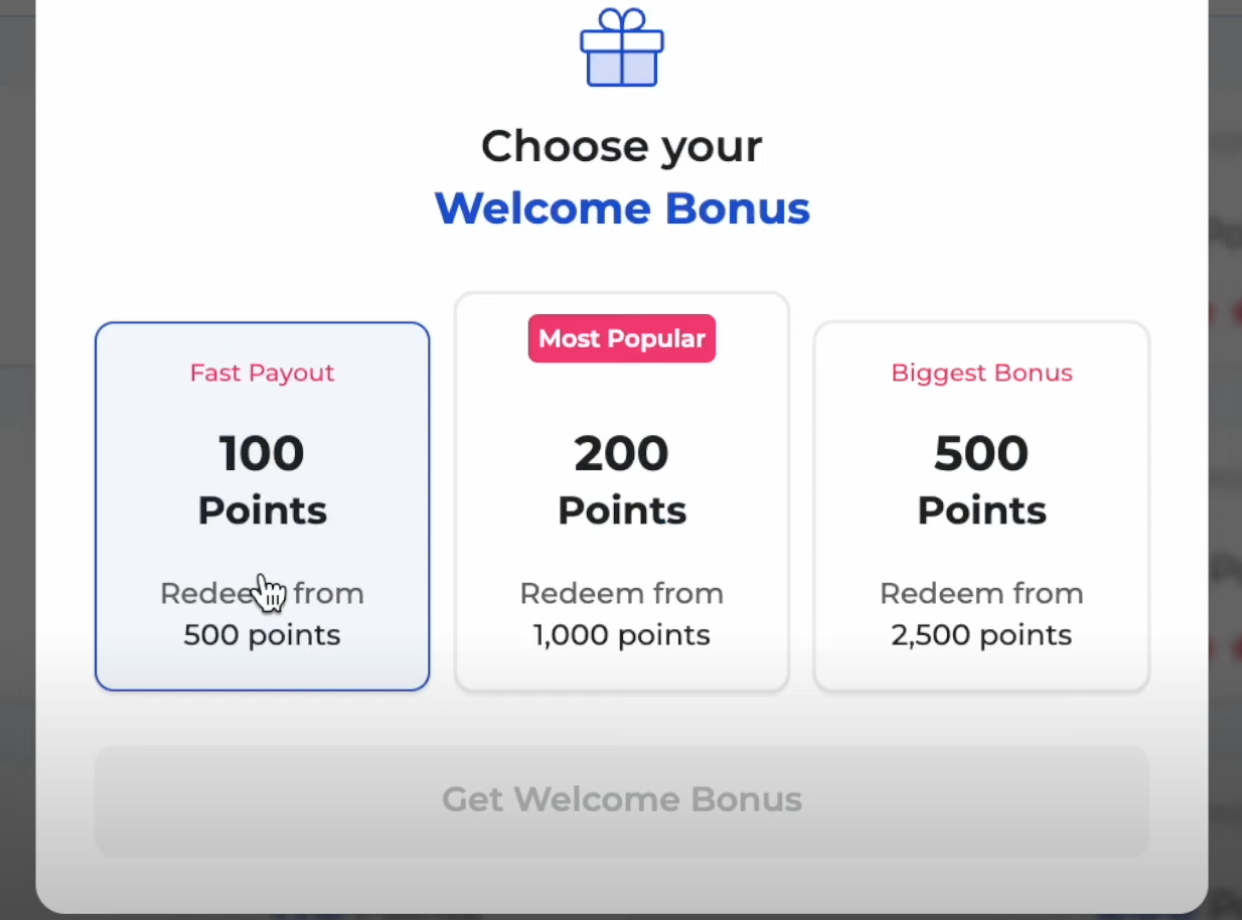Click the Fast Payout label text
The width and height of the screenshot is (1242, 920).
(262, 373)
